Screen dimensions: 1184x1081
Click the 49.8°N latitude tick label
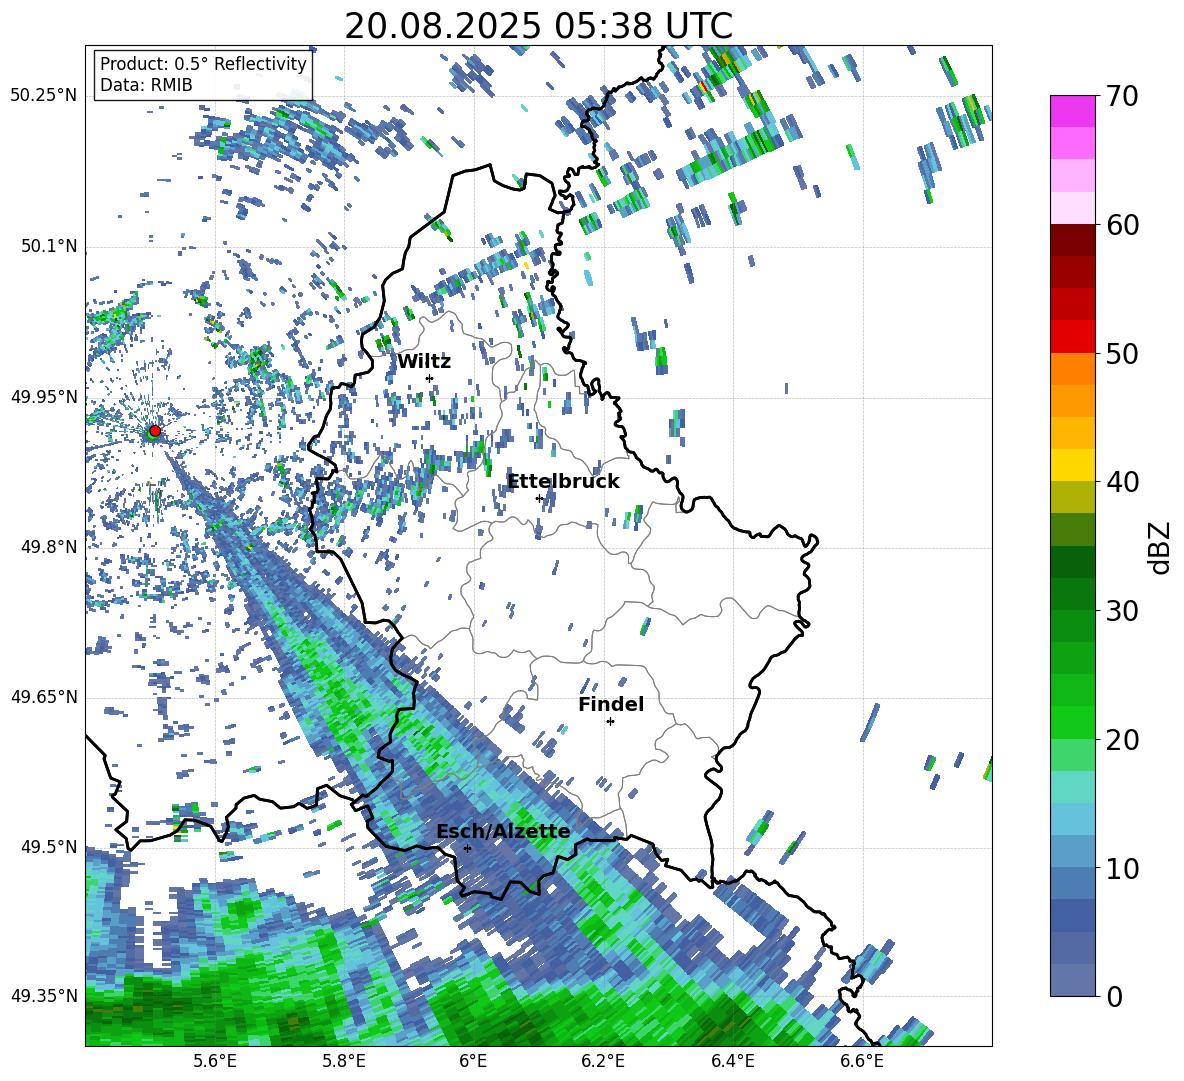(x=49, y=547)
